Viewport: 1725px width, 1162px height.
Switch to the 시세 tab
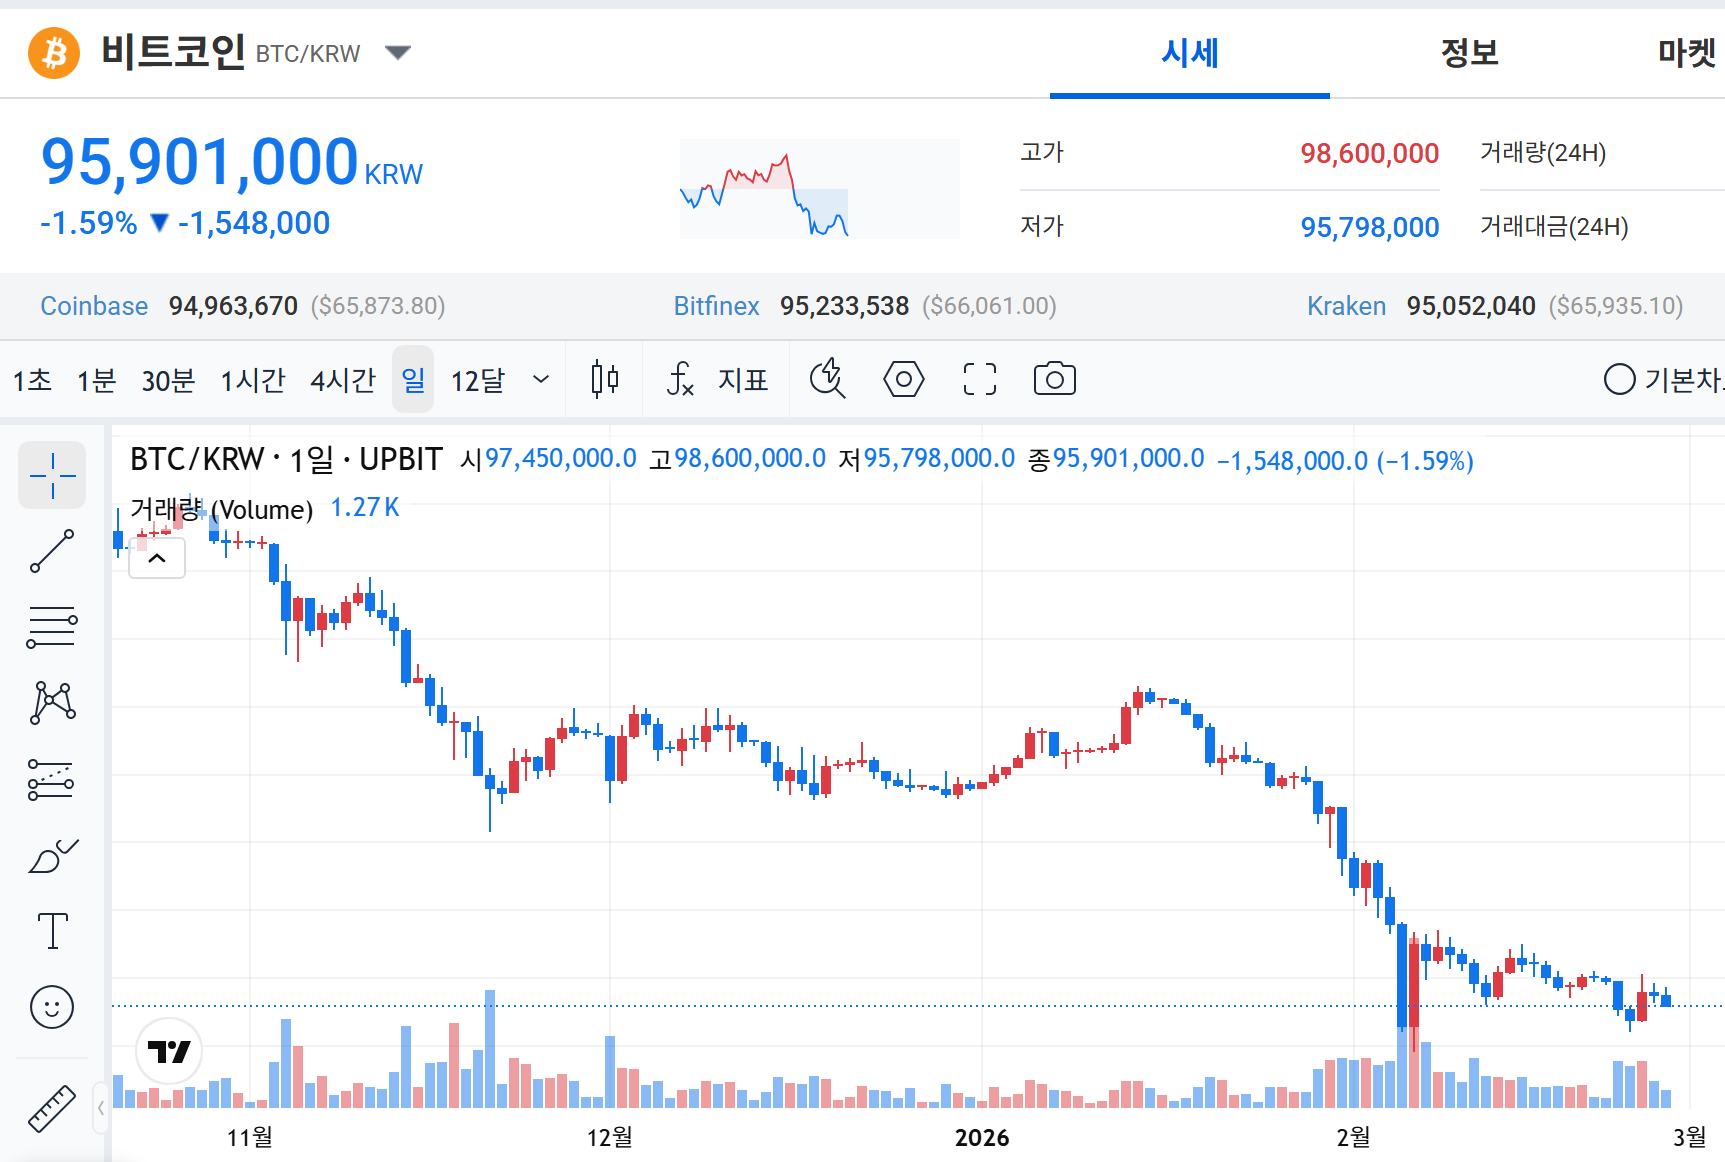(x=1190, y=53)
